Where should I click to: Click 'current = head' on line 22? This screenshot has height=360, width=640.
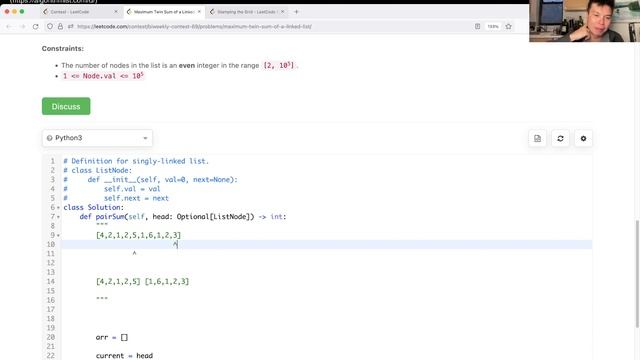click(x=124, y=356)
